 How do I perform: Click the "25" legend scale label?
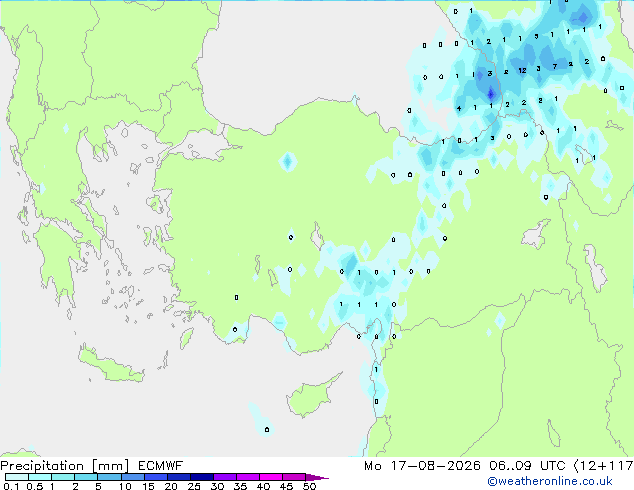[x=194, y=486]
